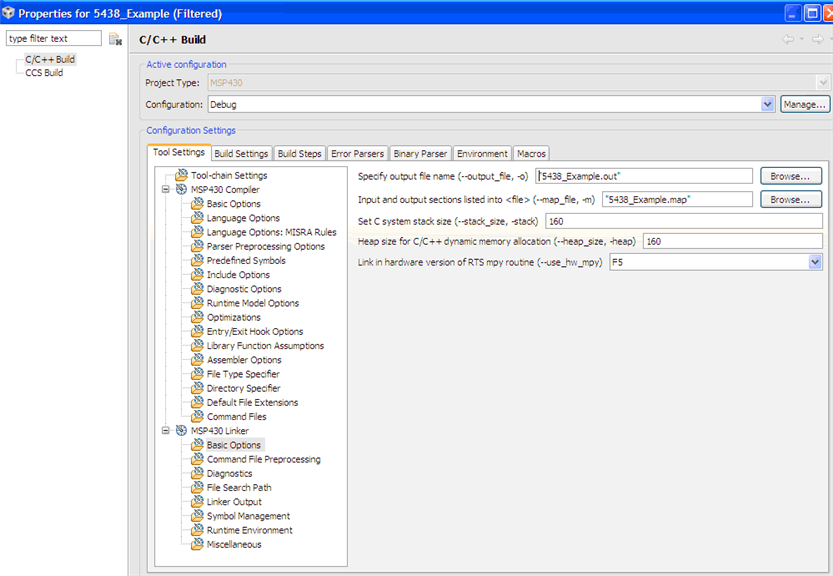The image size is (833, 576).
Task: Select the Tool Settings tab
Action: click(179, 152)
